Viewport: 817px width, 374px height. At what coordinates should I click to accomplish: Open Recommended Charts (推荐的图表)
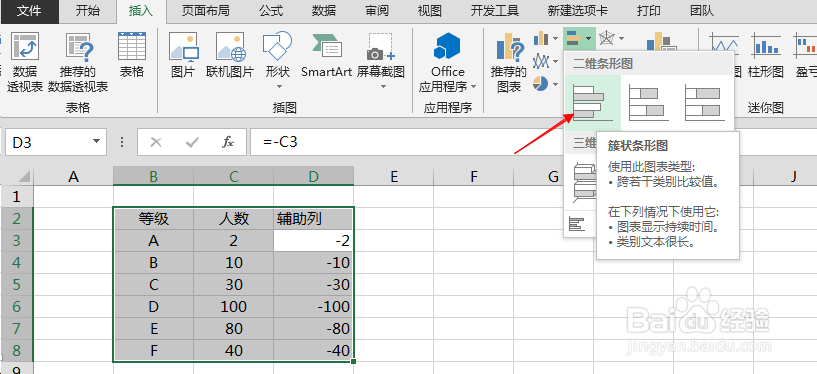[x=509, y=63]
